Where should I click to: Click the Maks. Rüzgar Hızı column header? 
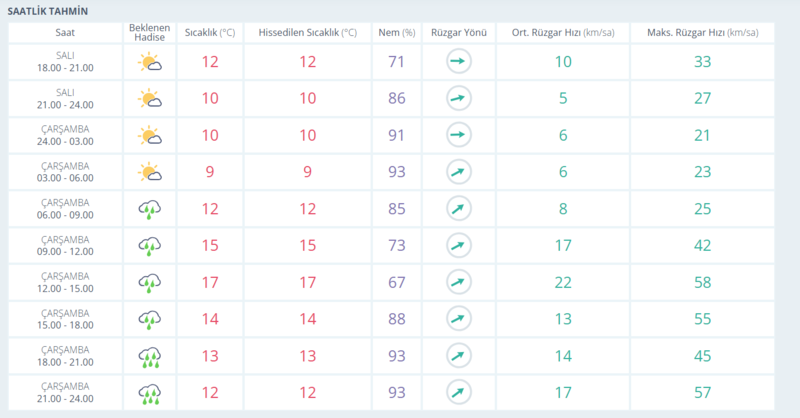703,32
